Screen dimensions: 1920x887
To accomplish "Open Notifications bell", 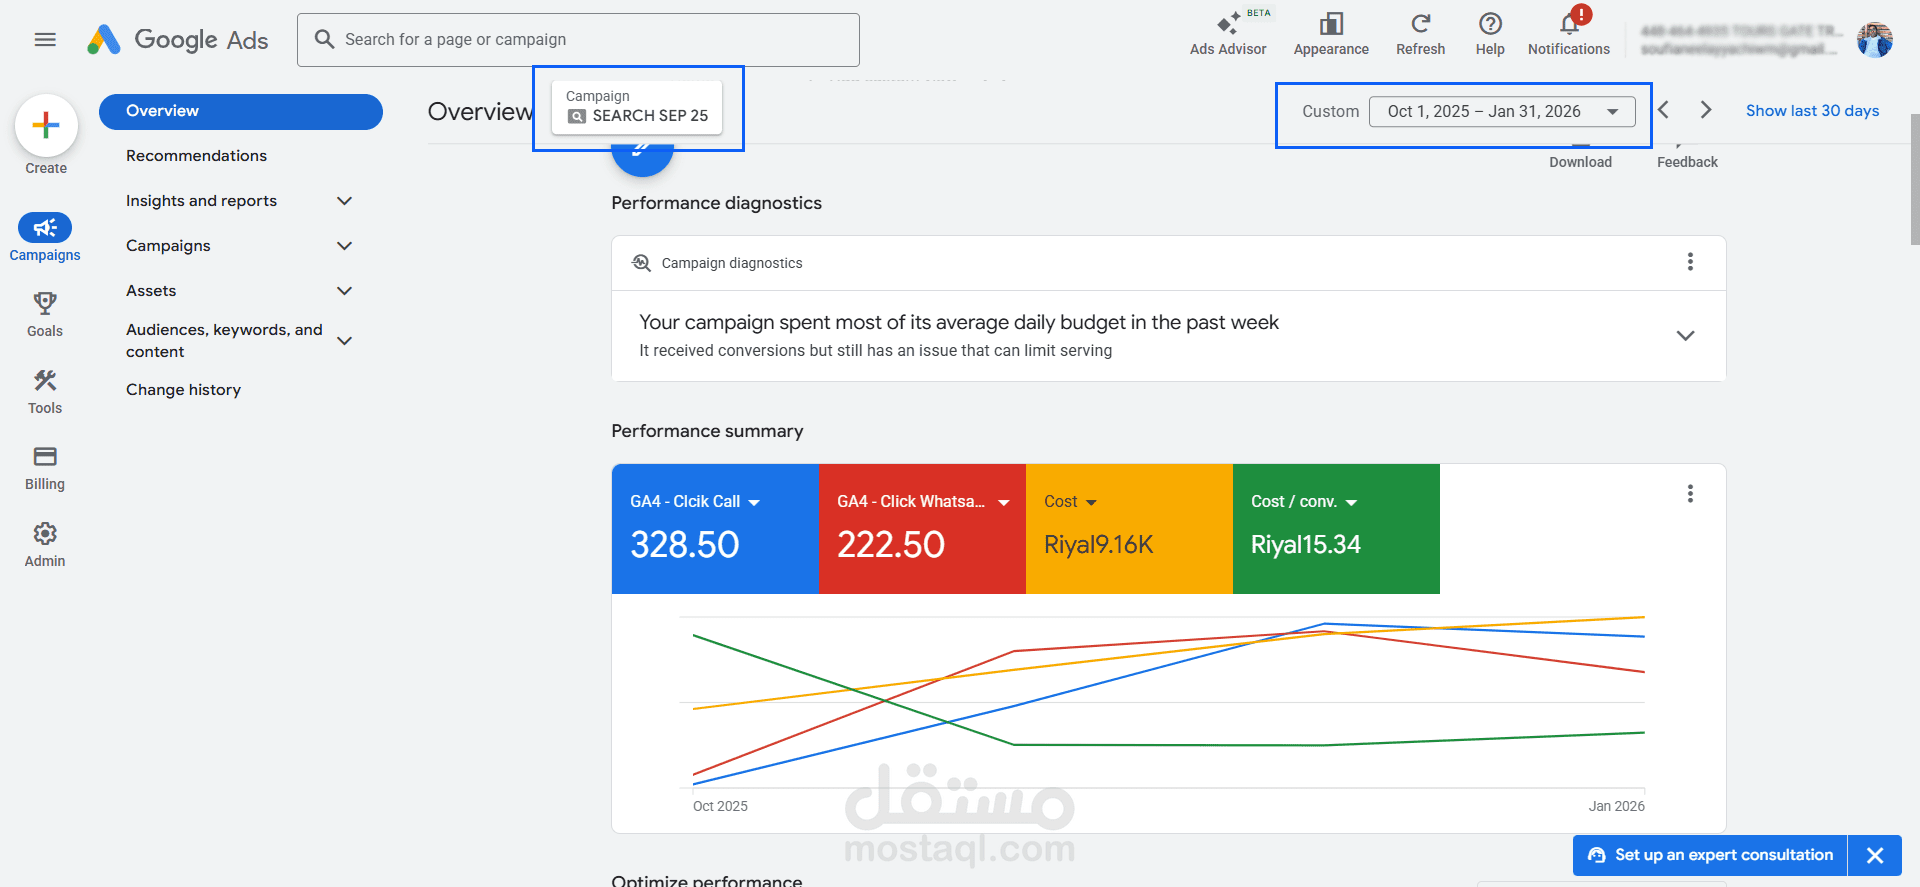I will [1569, 33].
